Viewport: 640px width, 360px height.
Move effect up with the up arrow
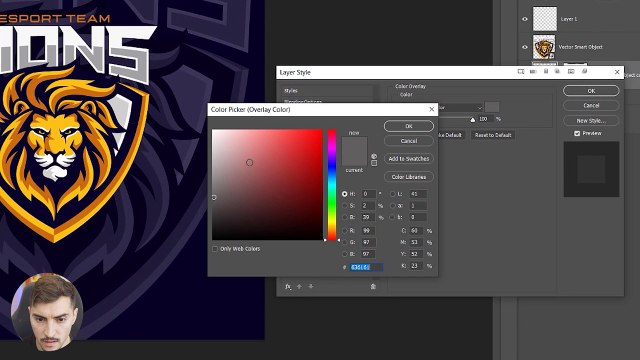[x=299, y=287]
